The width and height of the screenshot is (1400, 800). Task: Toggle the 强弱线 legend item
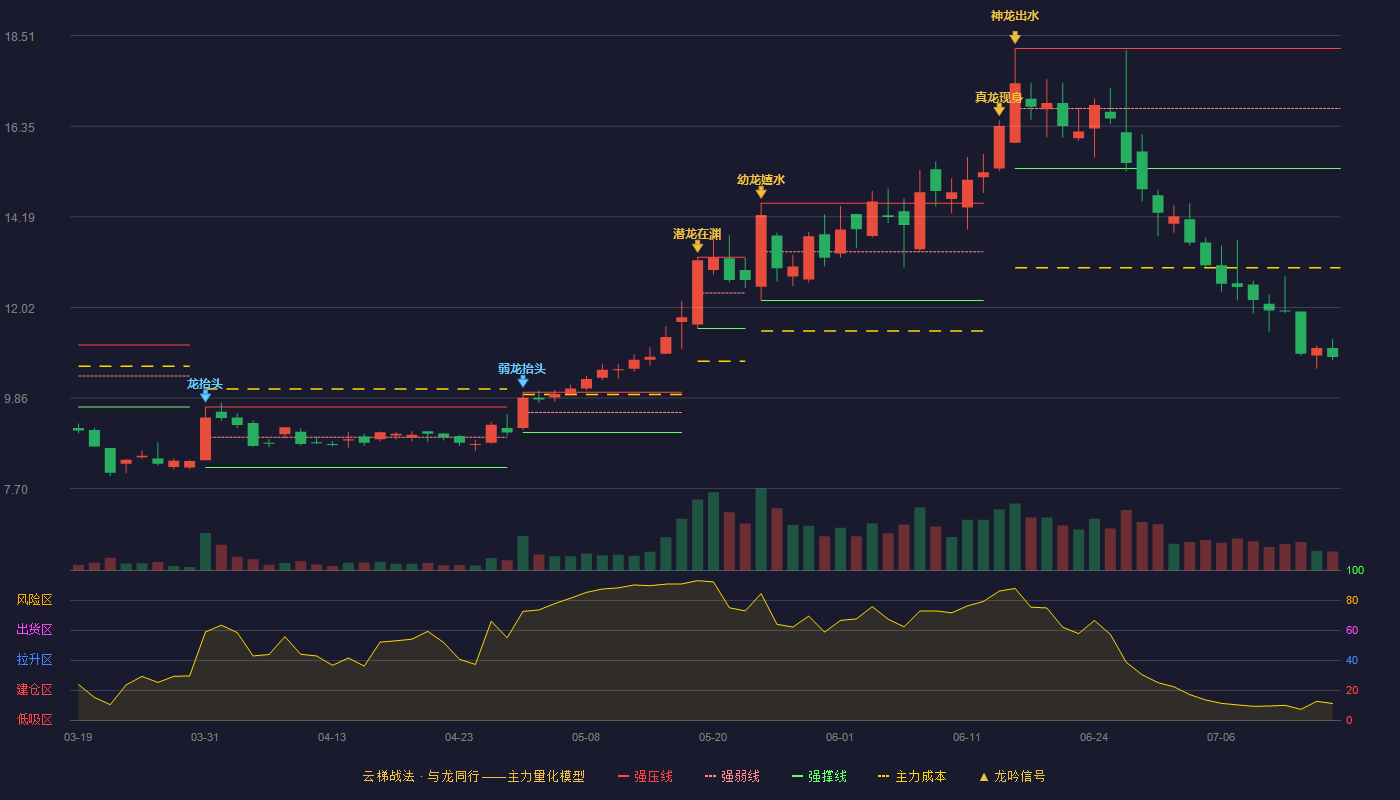732,776
